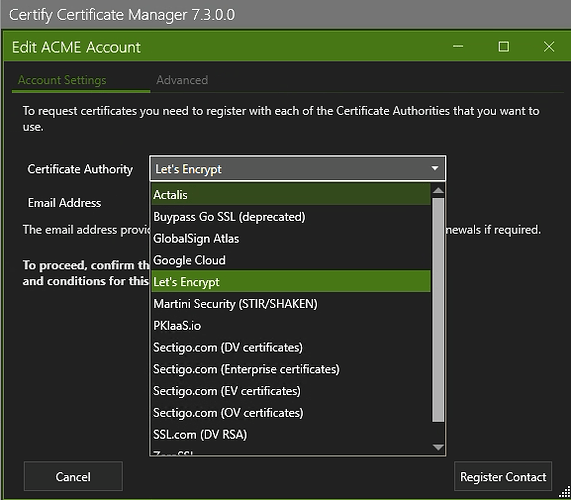Choose Sectigo.com (Enterprise certificates)

tap(291, 369)
